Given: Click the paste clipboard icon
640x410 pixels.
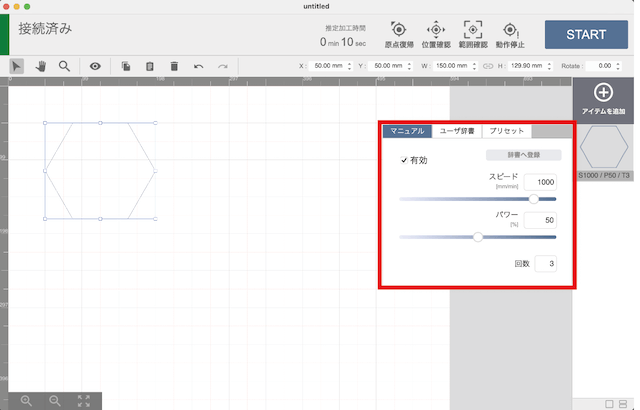Looking at the screenshot, I should point(150,66).
